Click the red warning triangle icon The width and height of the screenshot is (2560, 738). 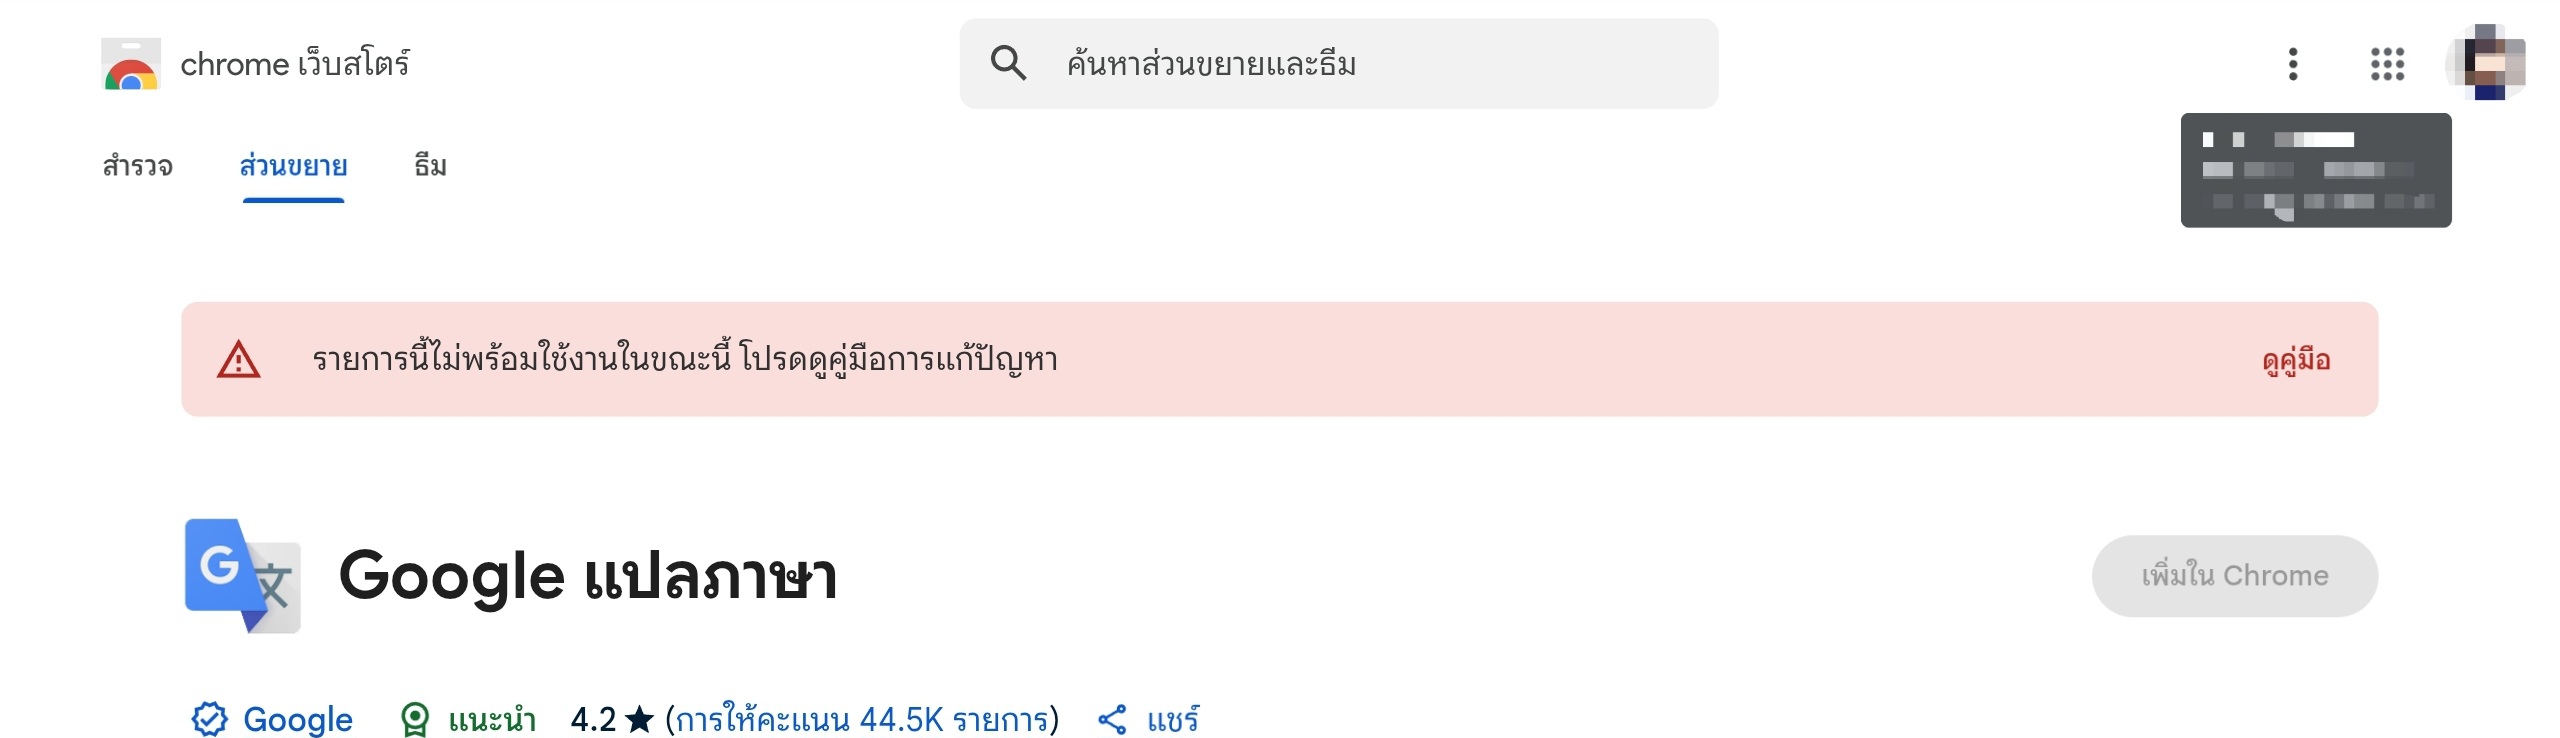(x=239, y=359)
